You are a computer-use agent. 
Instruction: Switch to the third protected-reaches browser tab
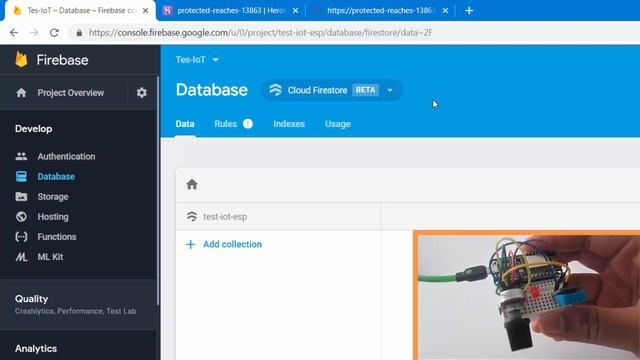pos(380,11)
